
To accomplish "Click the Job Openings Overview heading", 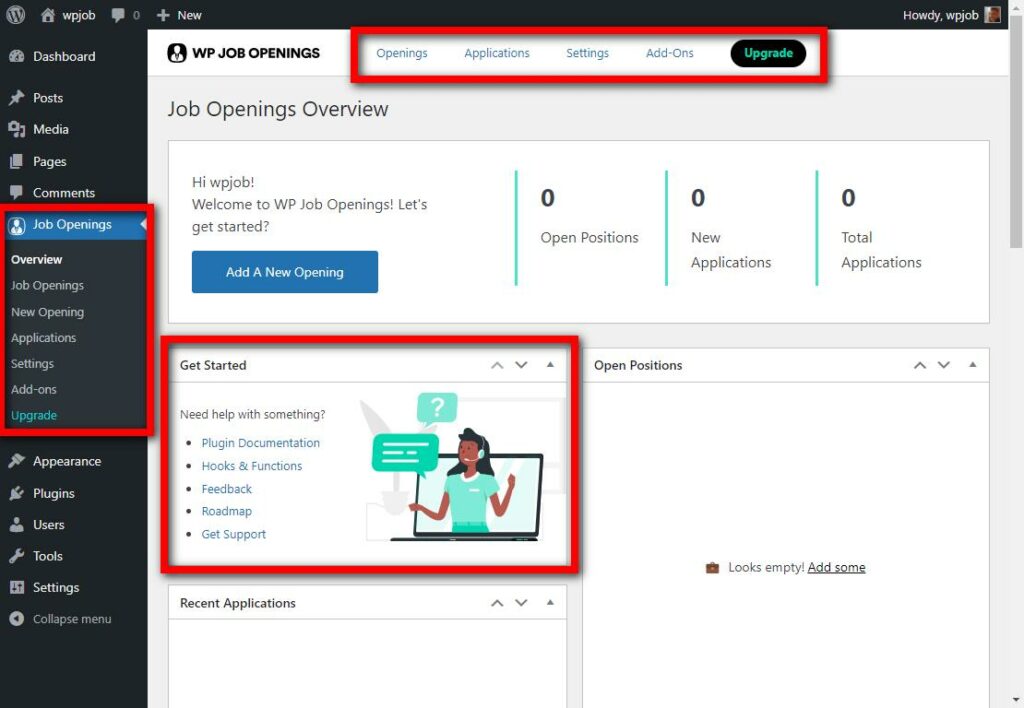I will 278,109.
